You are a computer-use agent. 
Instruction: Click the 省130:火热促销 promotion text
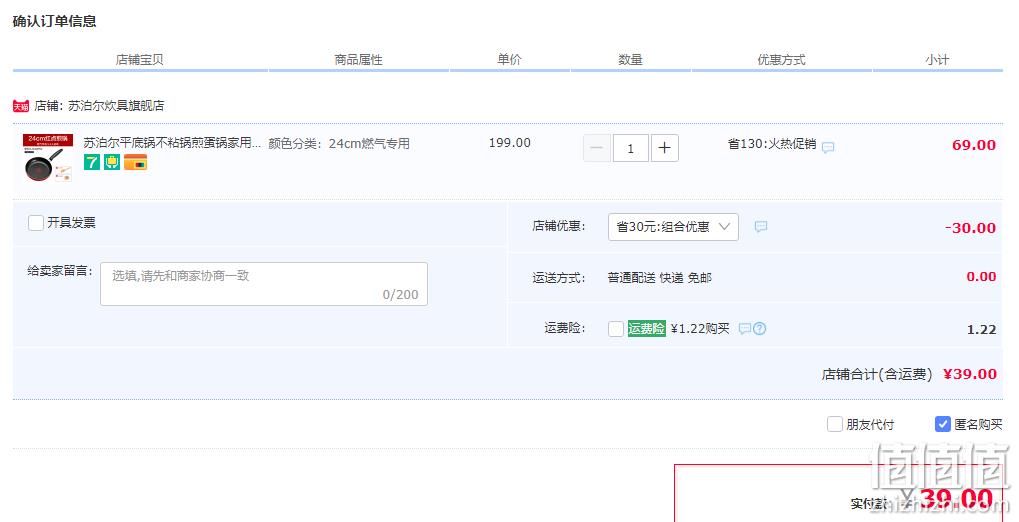[x=772, y=144]
